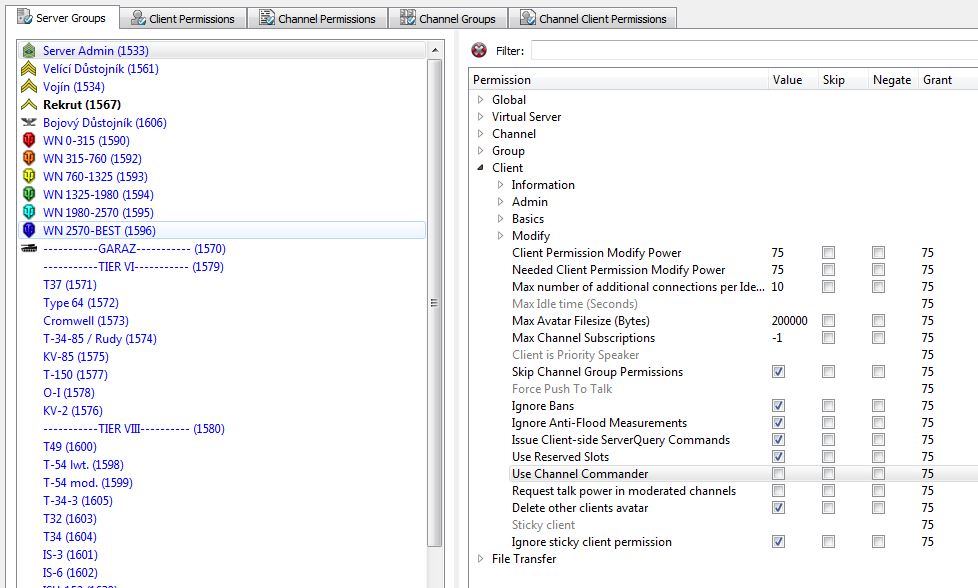Image resolution: width=978 pixels, height=588 pixels.
Task: Collapse the Client permission category
Action: point(481,168)
